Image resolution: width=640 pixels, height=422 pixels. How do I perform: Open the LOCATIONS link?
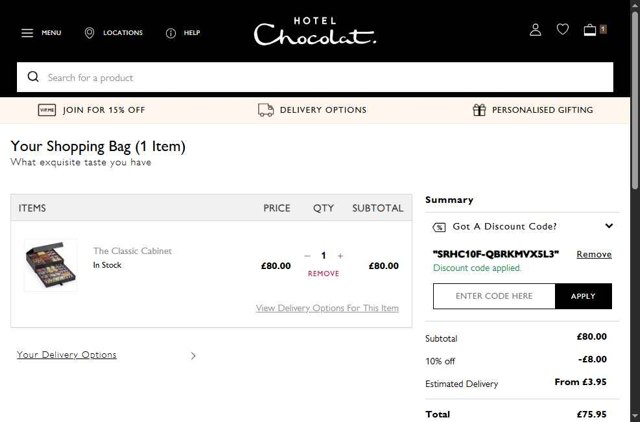[123, 33]
